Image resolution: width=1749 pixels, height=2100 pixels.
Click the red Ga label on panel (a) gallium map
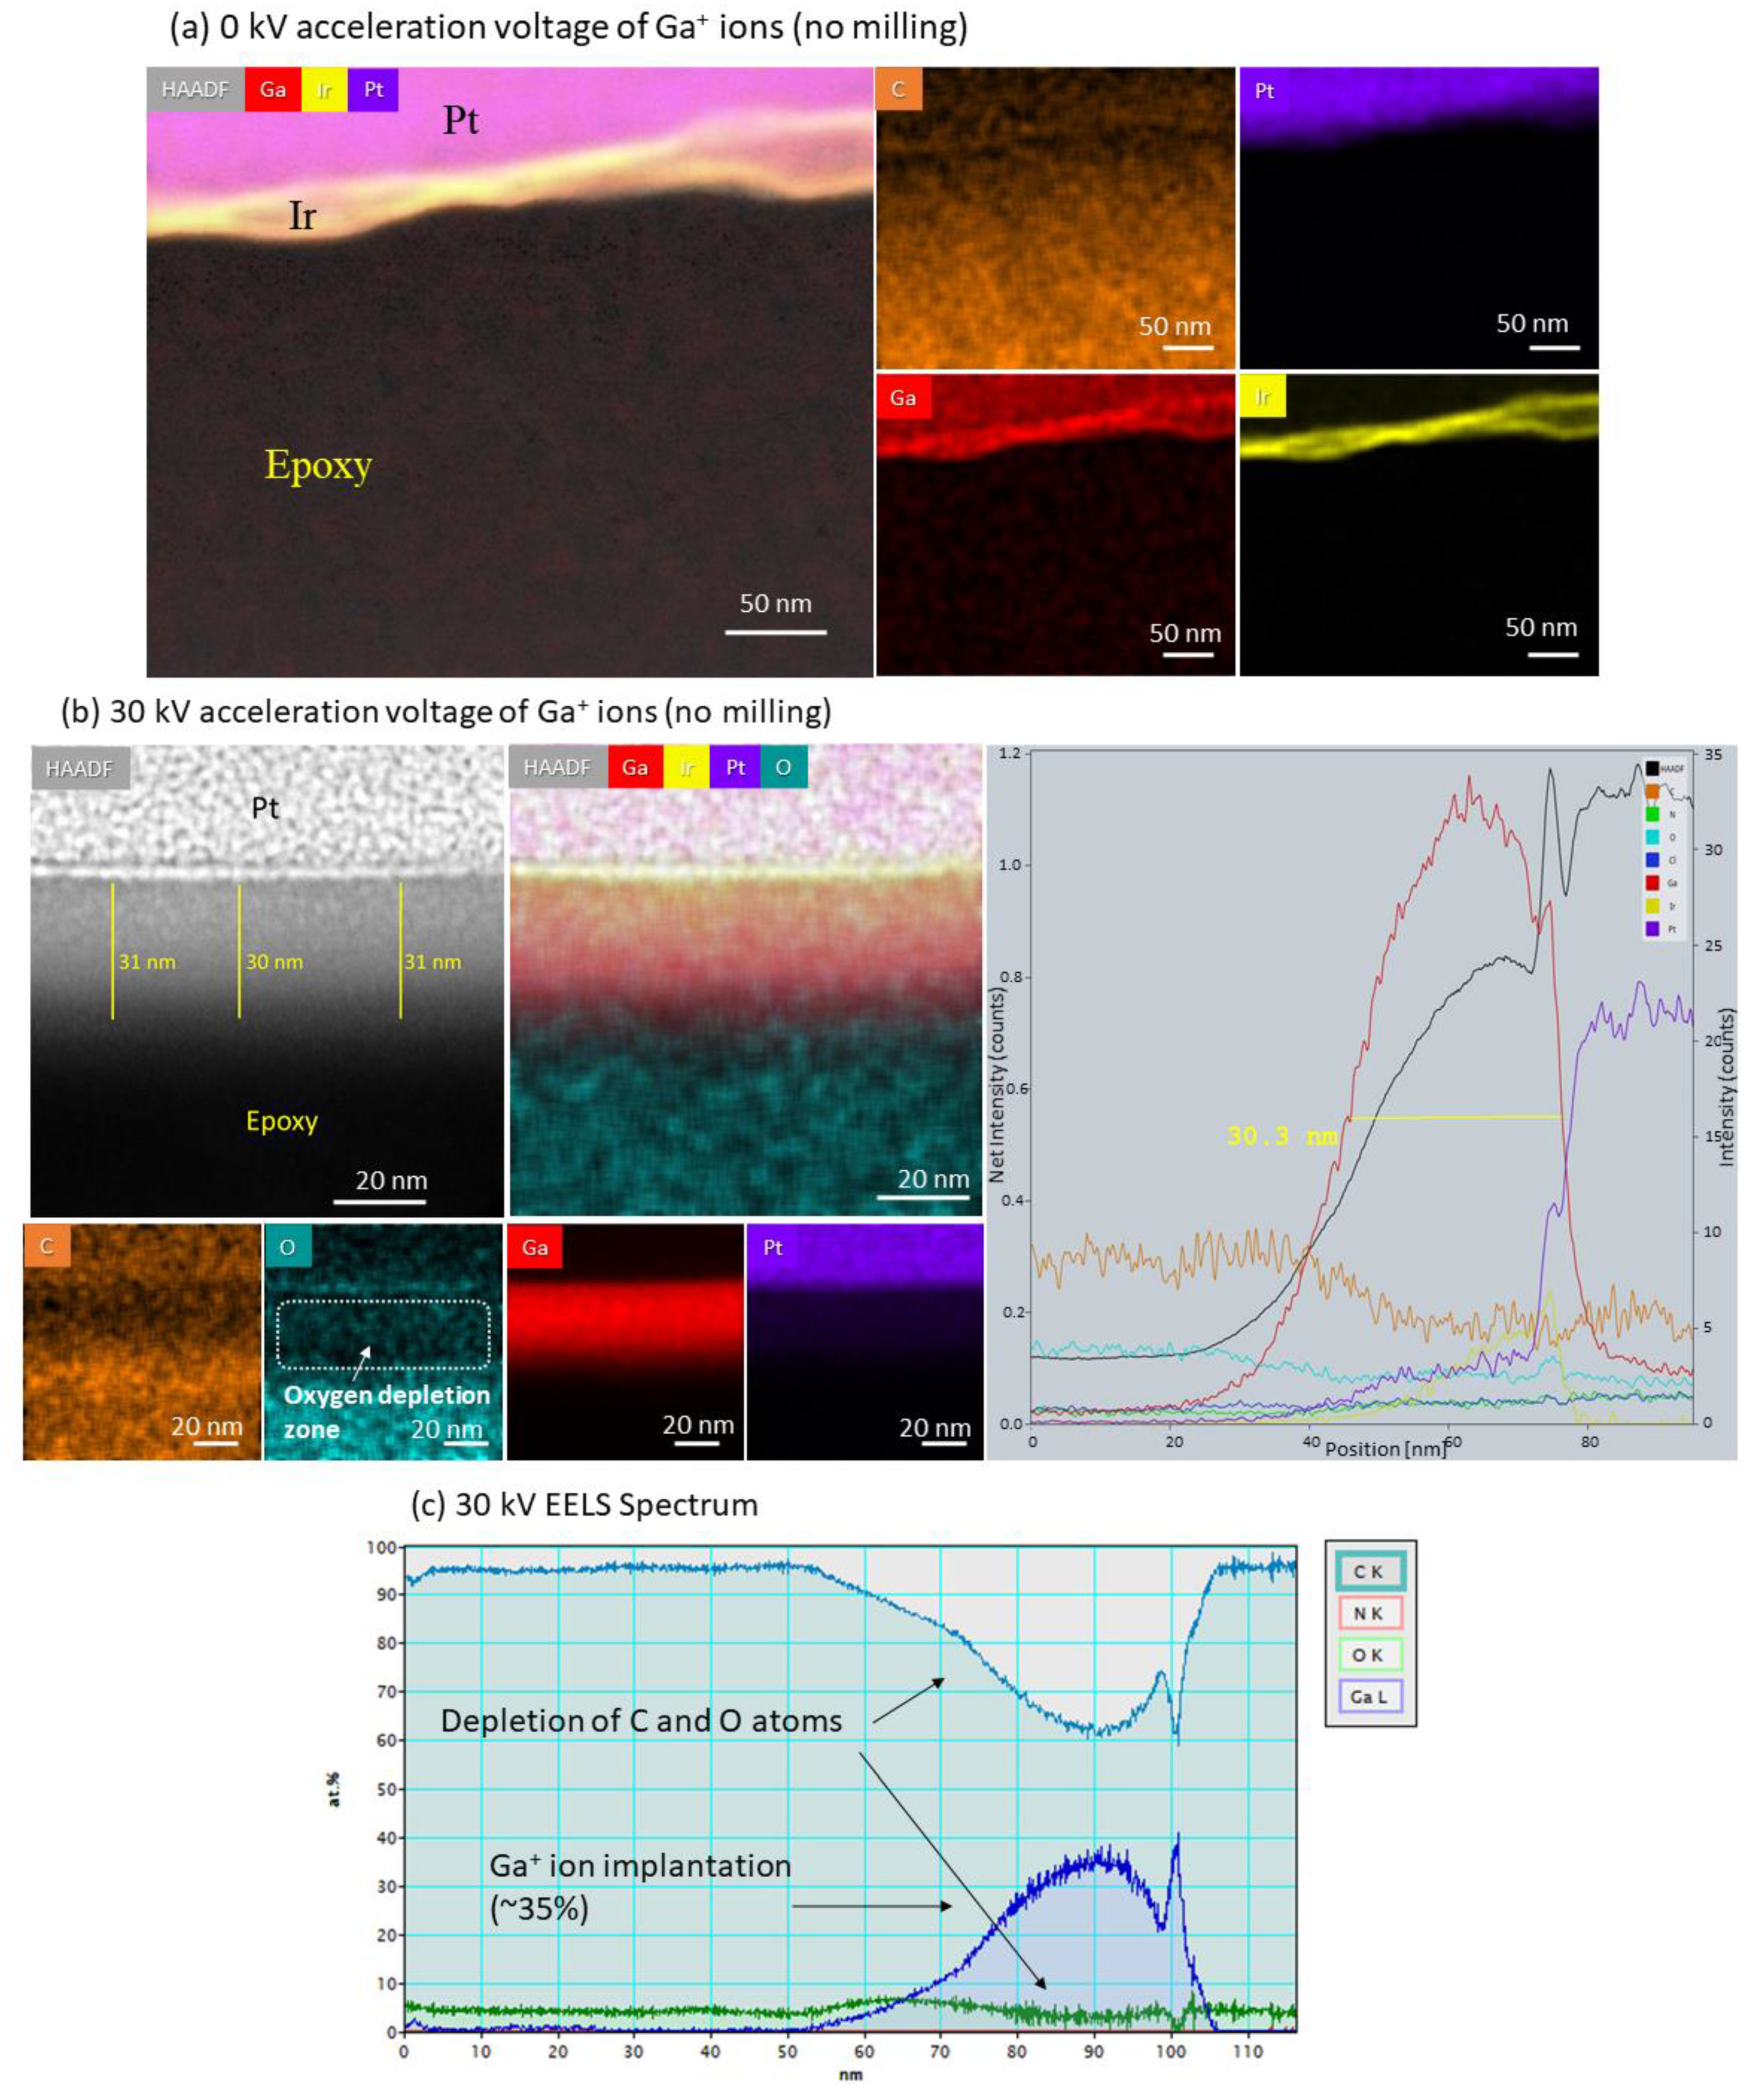point(902,397)
